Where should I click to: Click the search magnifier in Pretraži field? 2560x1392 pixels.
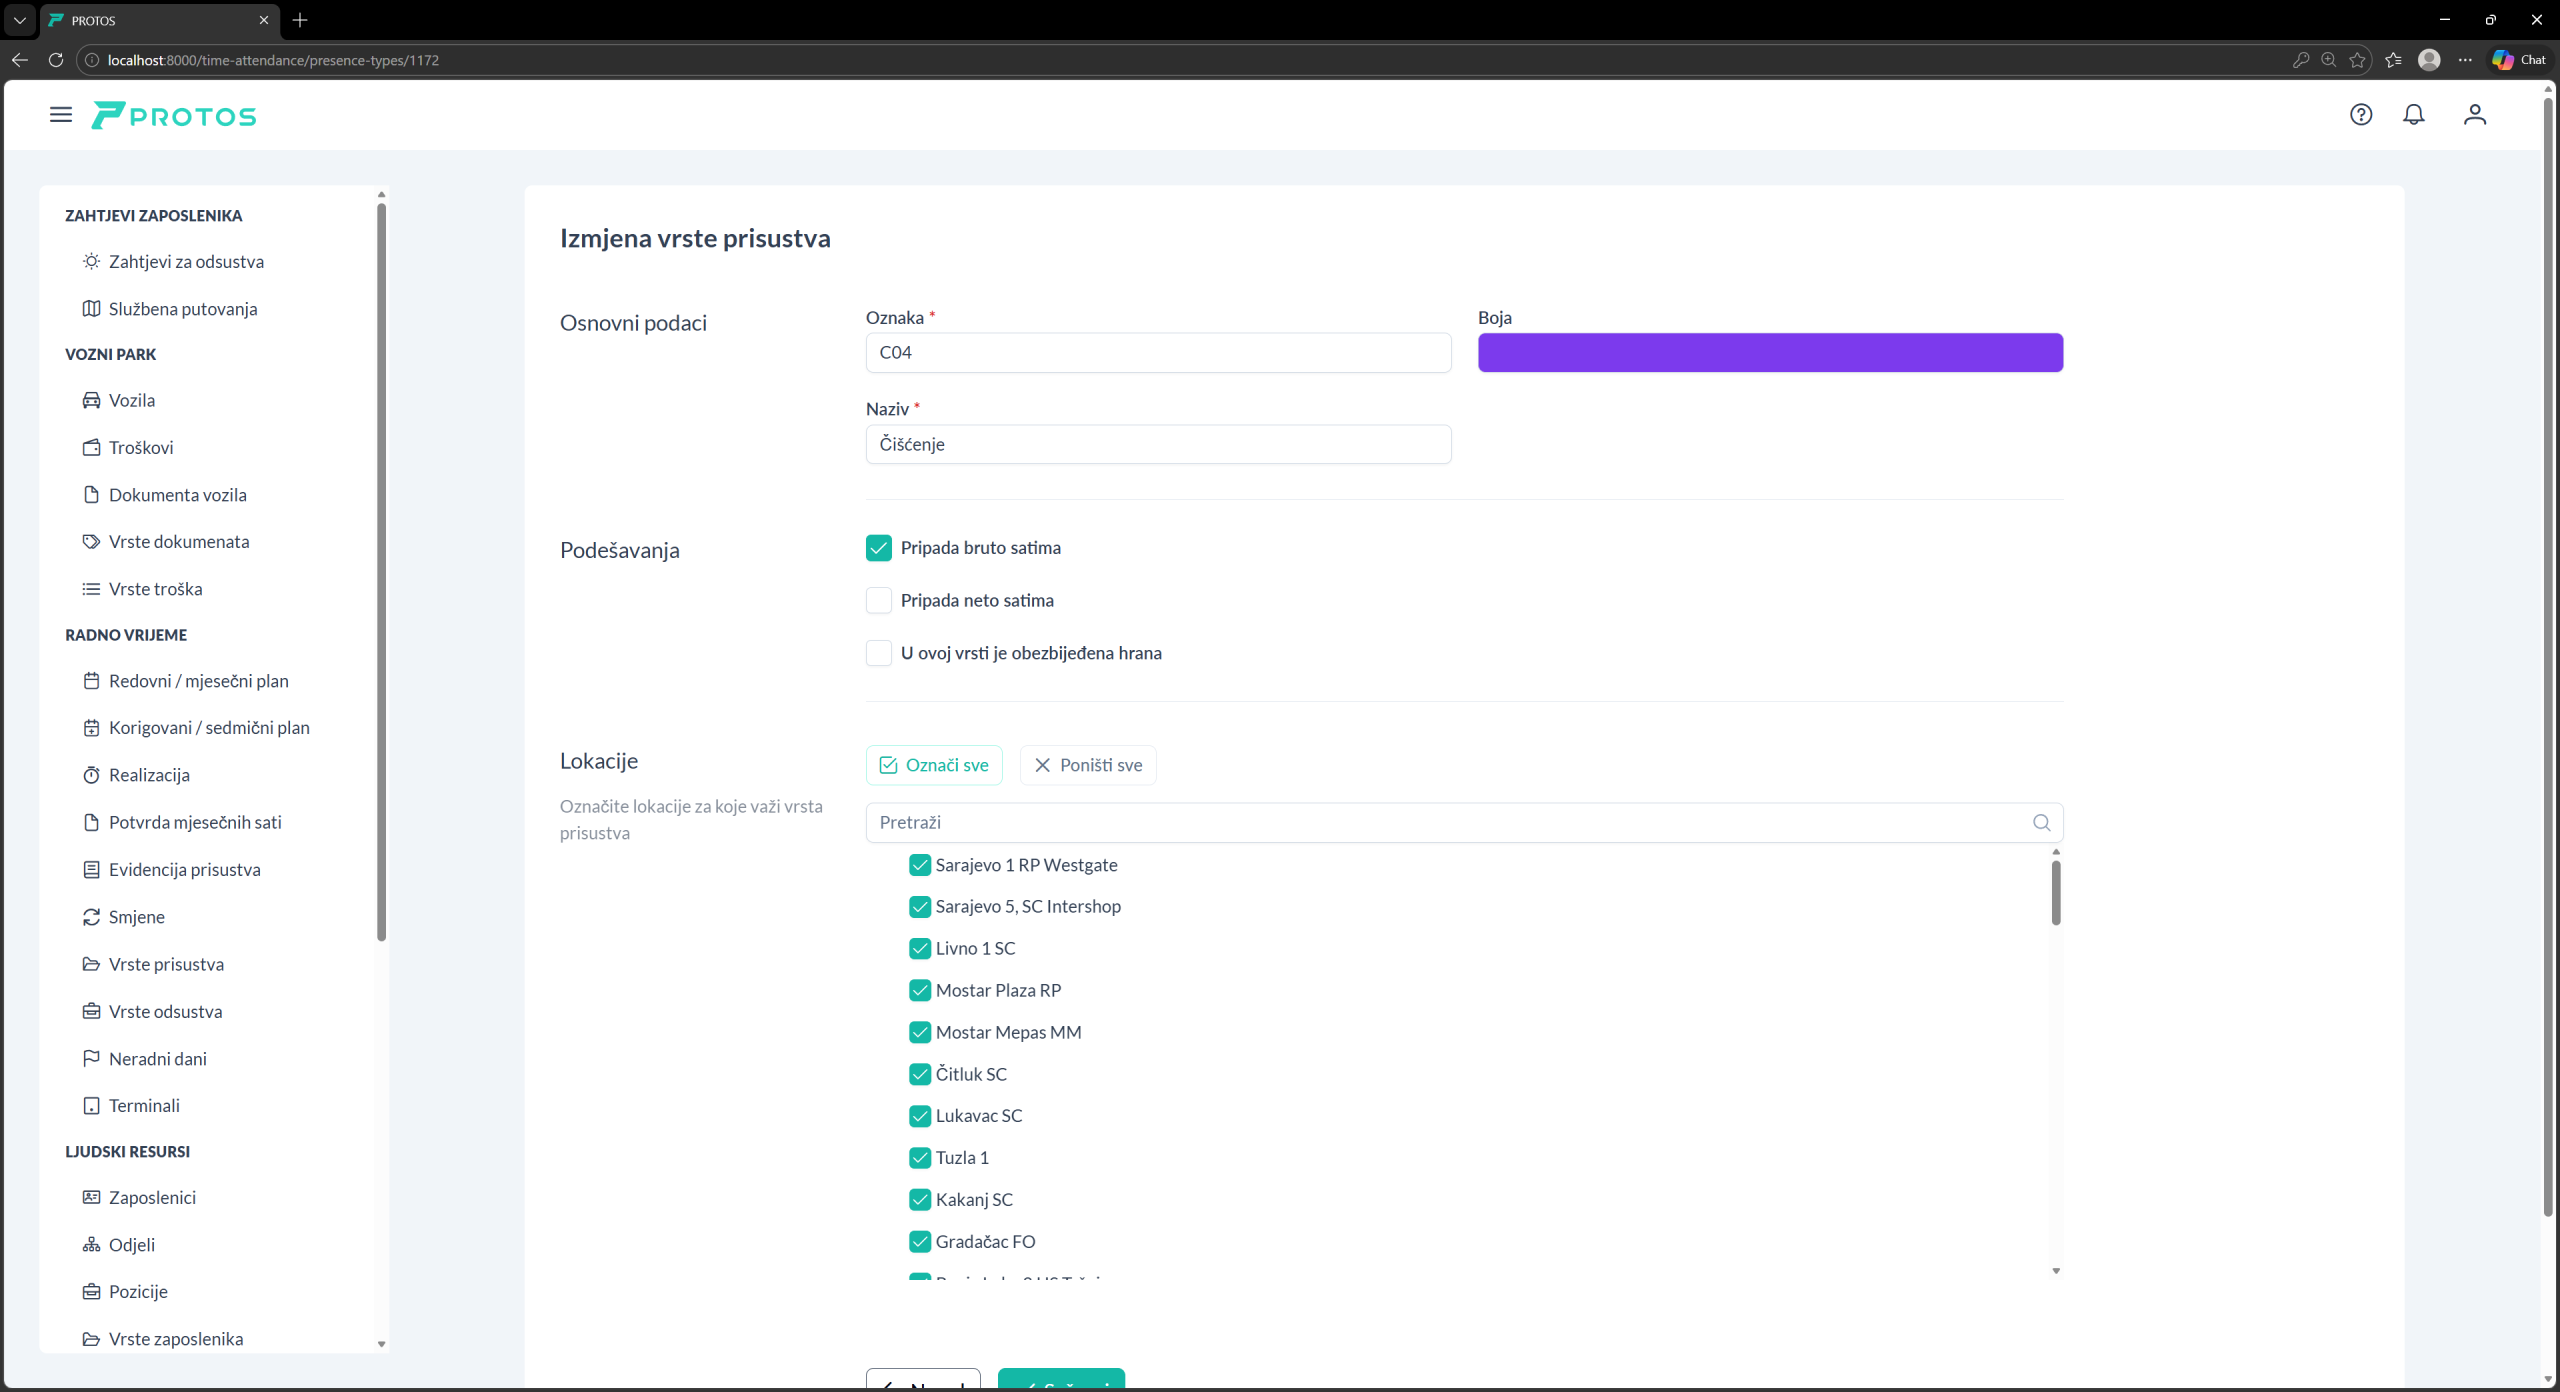pos(2041,823)
